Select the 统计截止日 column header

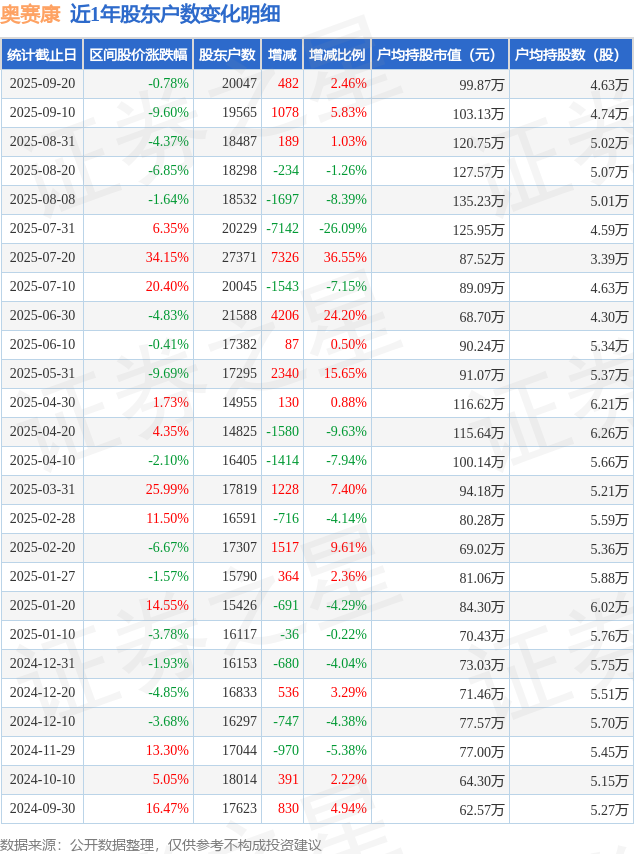click(x=41, y=55)
